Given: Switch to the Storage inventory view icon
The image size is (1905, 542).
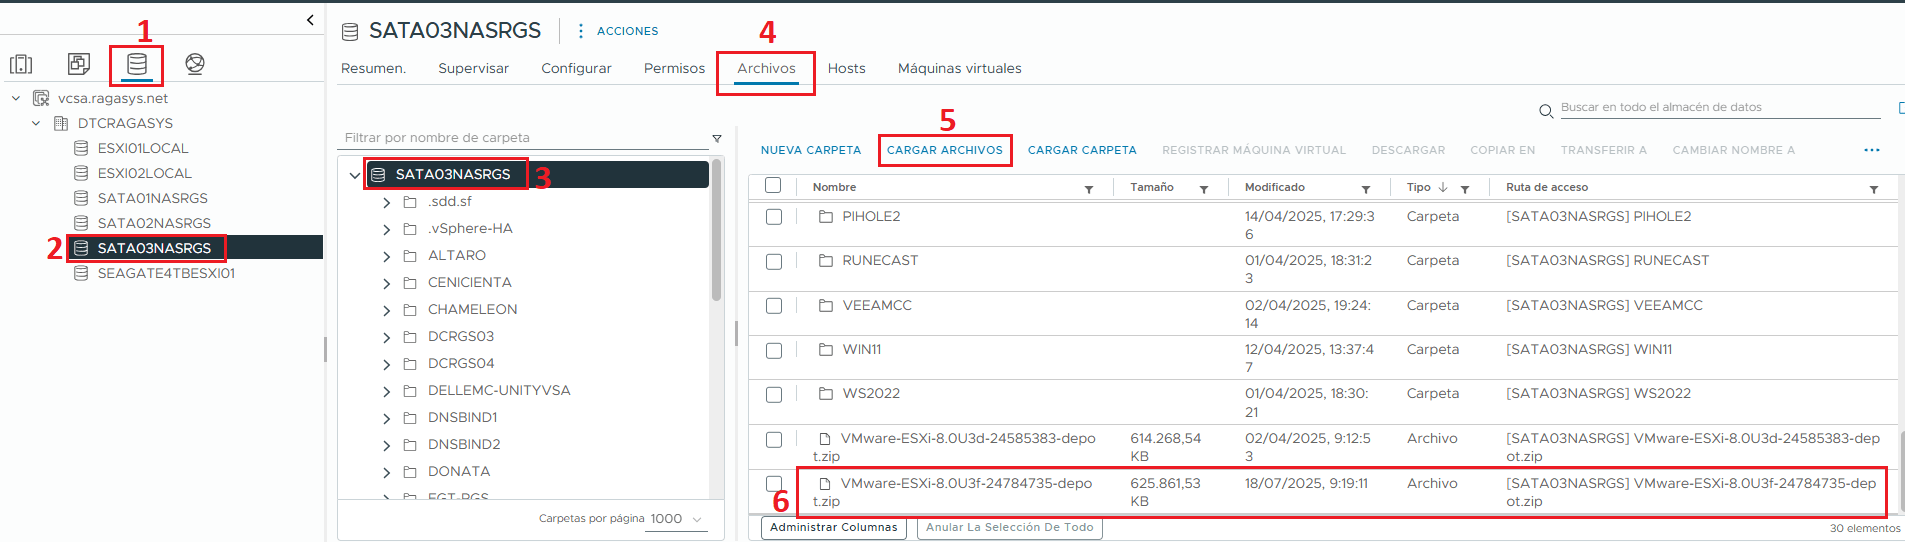Looking at the screenshot, I should click(x=137, y=64).
